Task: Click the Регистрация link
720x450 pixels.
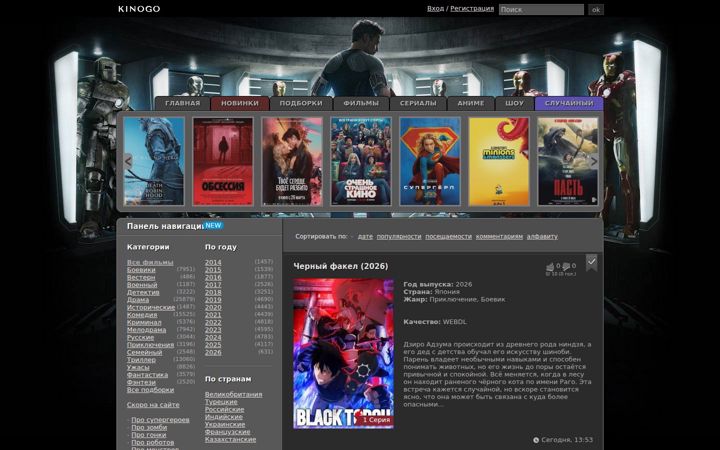Action: [x=472, y=9]
